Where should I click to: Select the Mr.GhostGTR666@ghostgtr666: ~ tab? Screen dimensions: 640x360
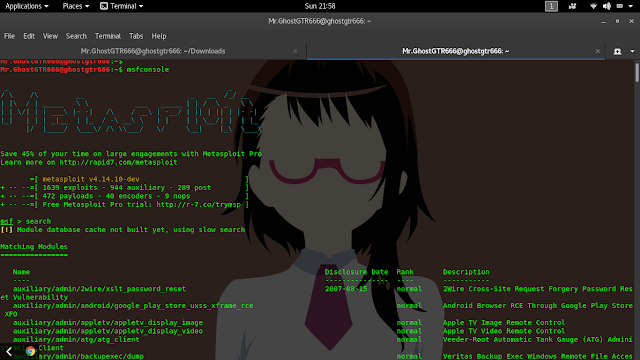coord(456,51)
